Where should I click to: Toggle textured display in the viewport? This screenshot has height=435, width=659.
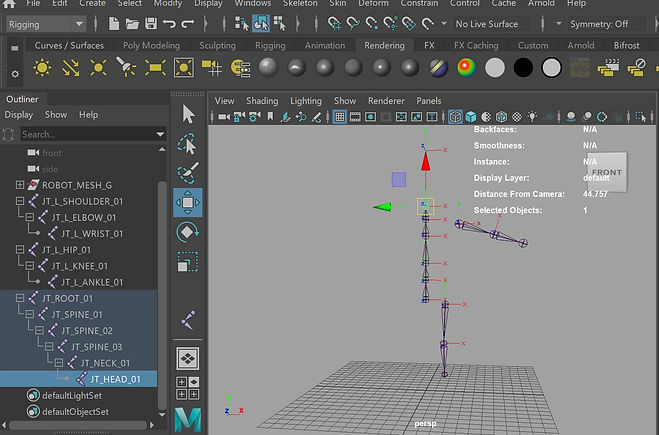517,117
